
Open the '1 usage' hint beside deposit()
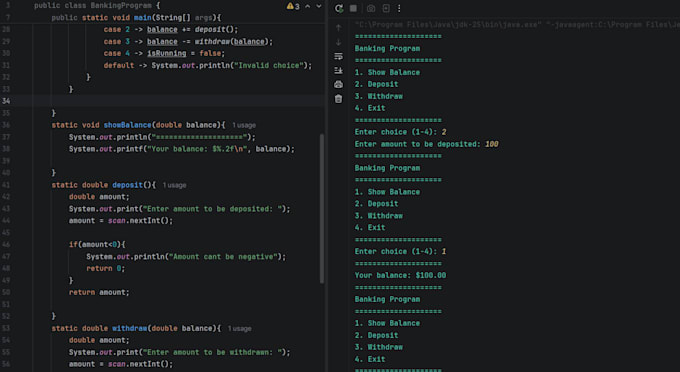pos(175,185)
